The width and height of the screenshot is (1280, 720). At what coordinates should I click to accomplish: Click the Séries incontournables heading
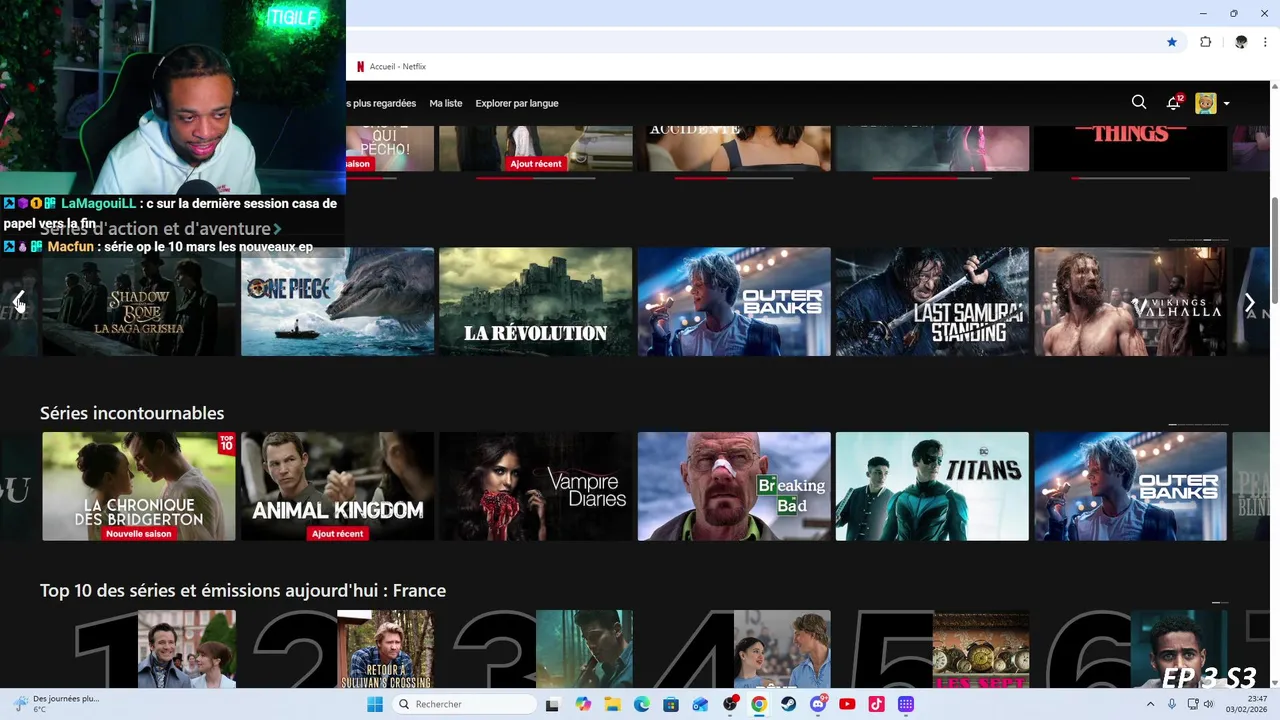(x=132, y=413)
